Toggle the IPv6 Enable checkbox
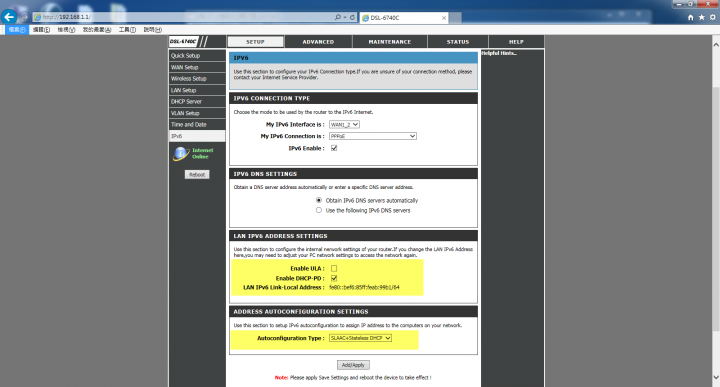 pos(334,148)
